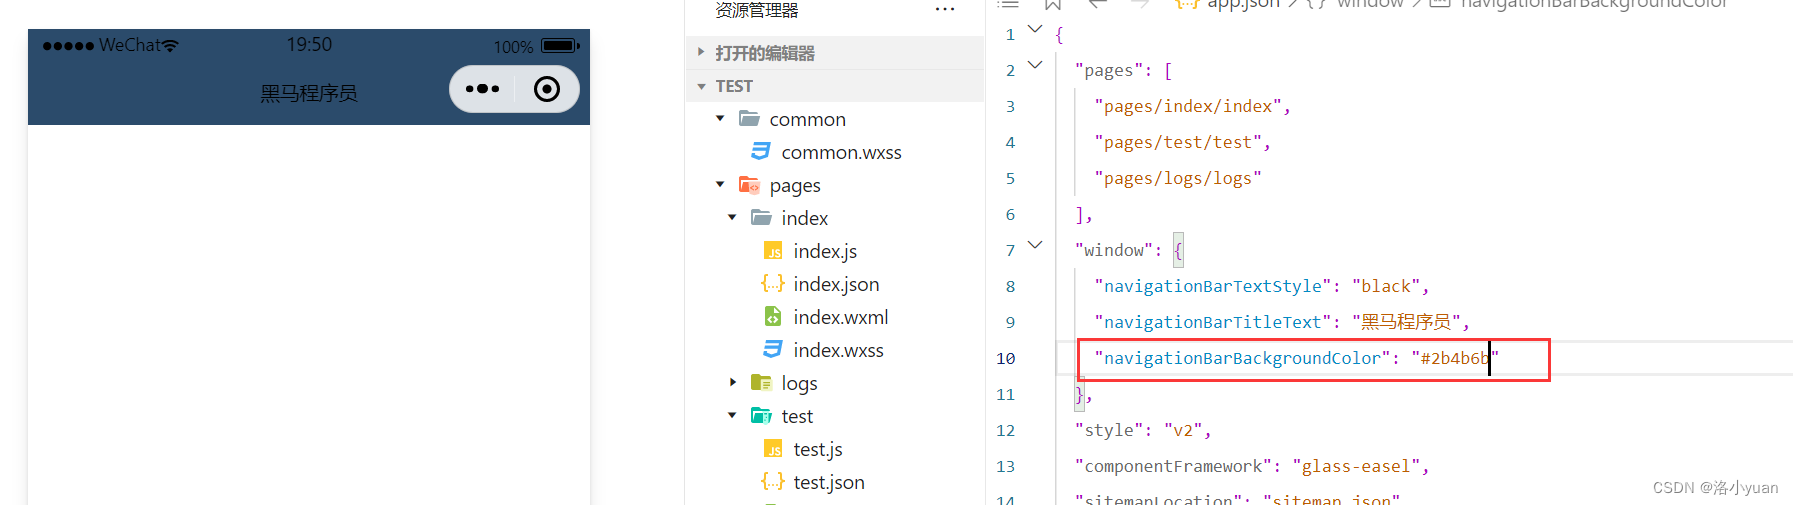This screenshot has height=505, width=1793.
Task: Click the test.js JS file icon
Action: click(x=773, y=449)
